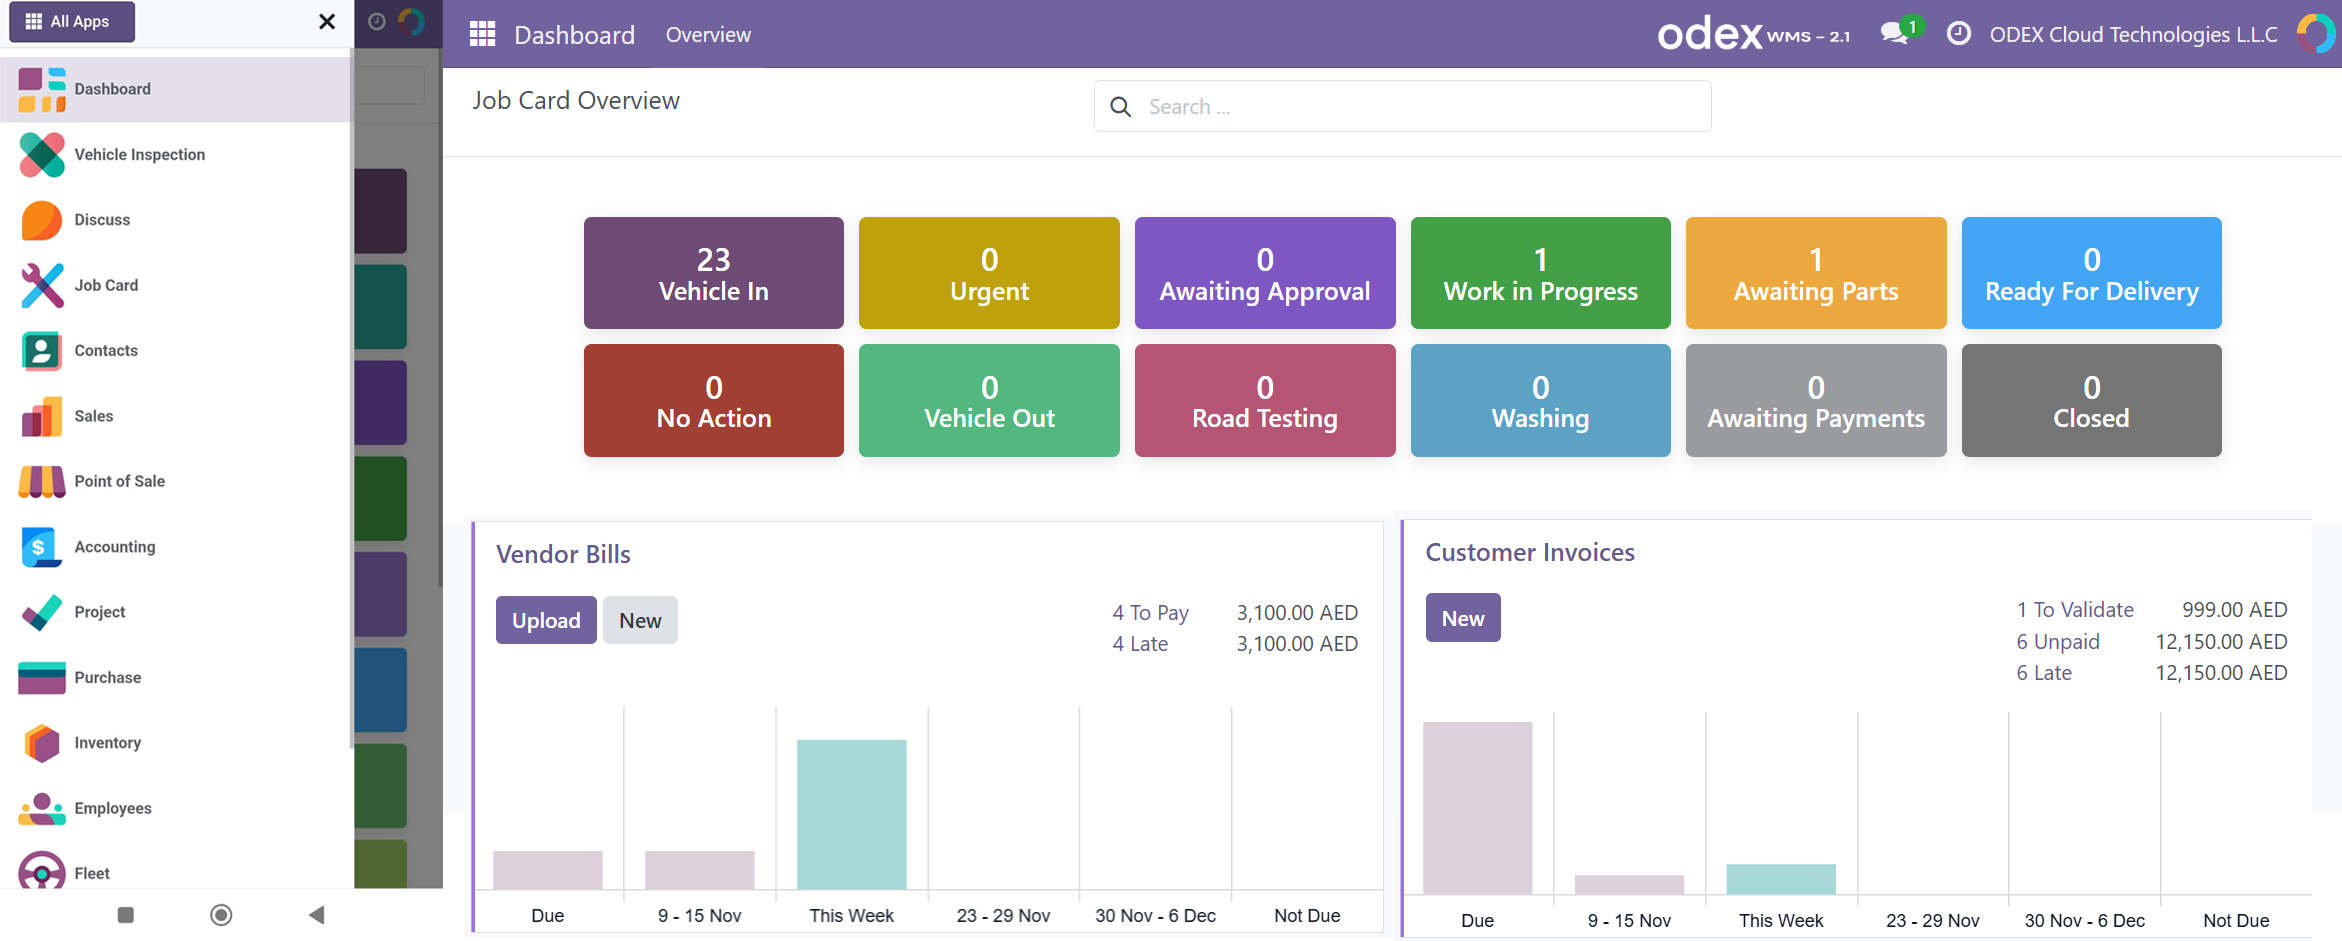Open the Discuss app icon

pos(42,220)
